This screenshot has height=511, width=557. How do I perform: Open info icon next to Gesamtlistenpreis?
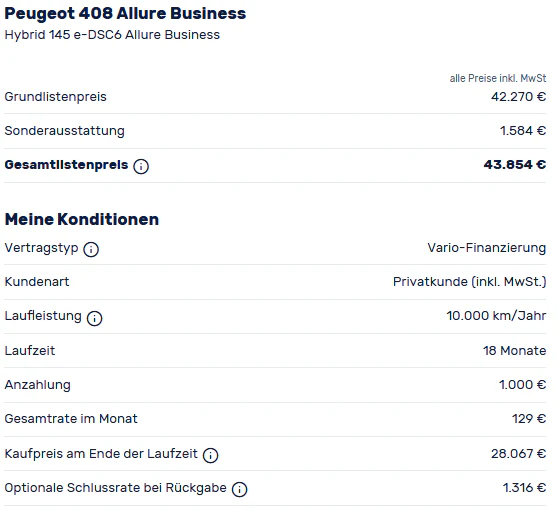[x=141, y=166]
